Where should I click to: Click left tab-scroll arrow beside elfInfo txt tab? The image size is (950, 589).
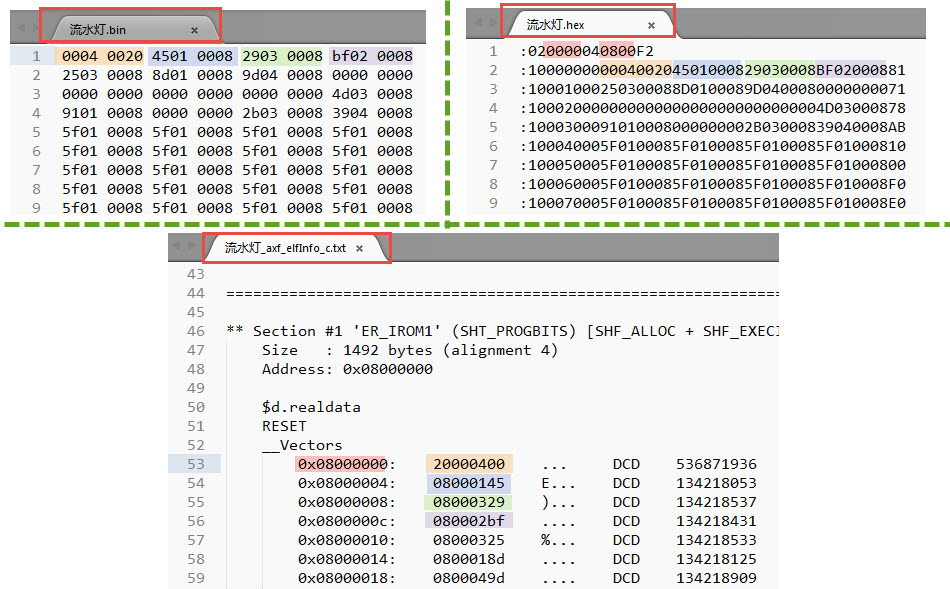176,247
